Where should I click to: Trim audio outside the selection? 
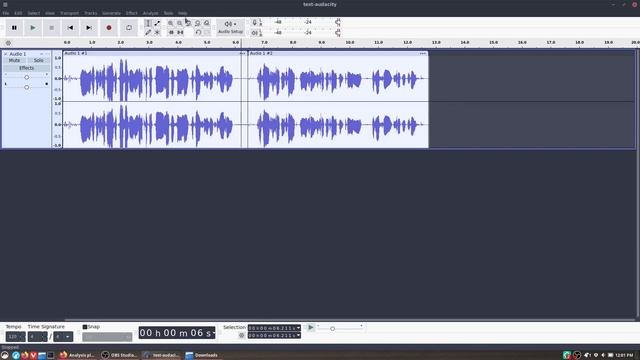point(171,32)
